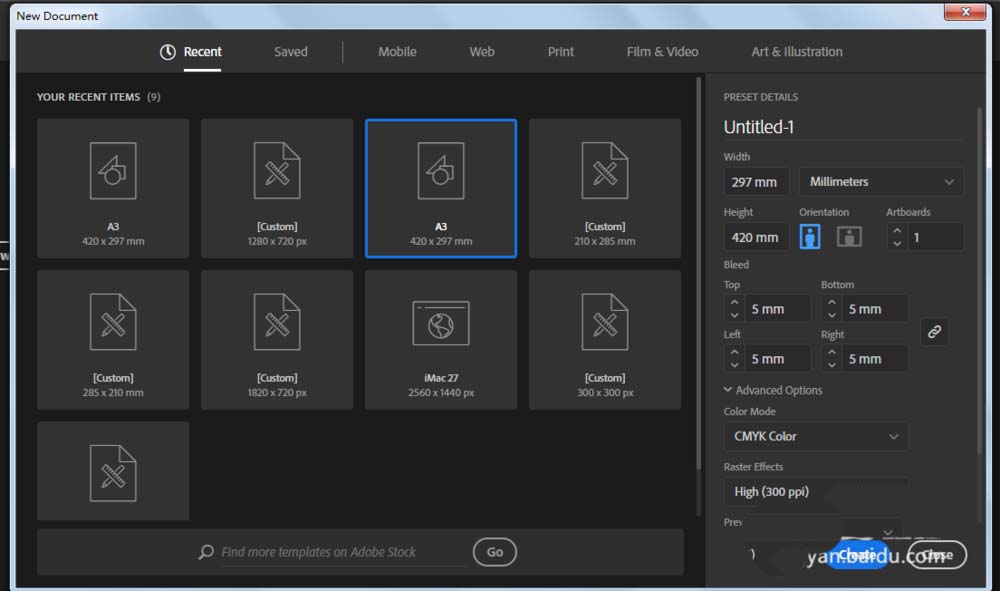Screen dimensions: 1000x591
Task: Click the Preset Details panel scrollbar
Action: (980, 281)
